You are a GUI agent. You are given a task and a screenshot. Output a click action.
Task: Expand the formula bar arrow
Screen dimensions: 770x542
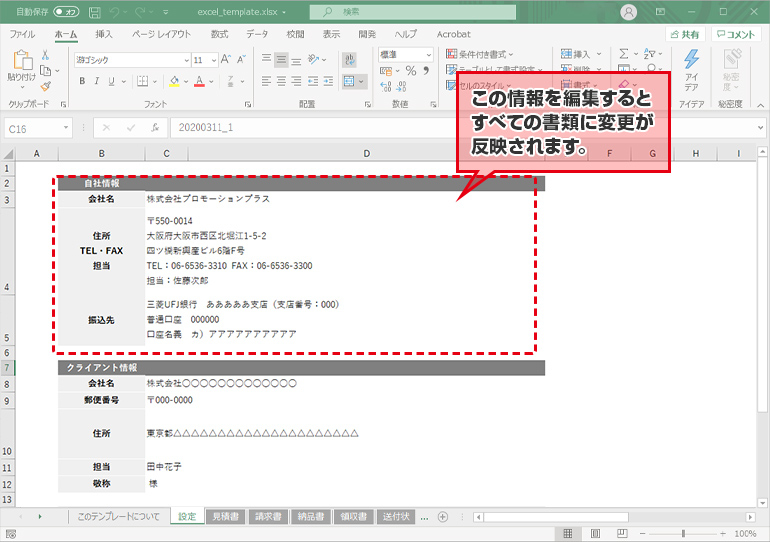click(x=760, y=128)
